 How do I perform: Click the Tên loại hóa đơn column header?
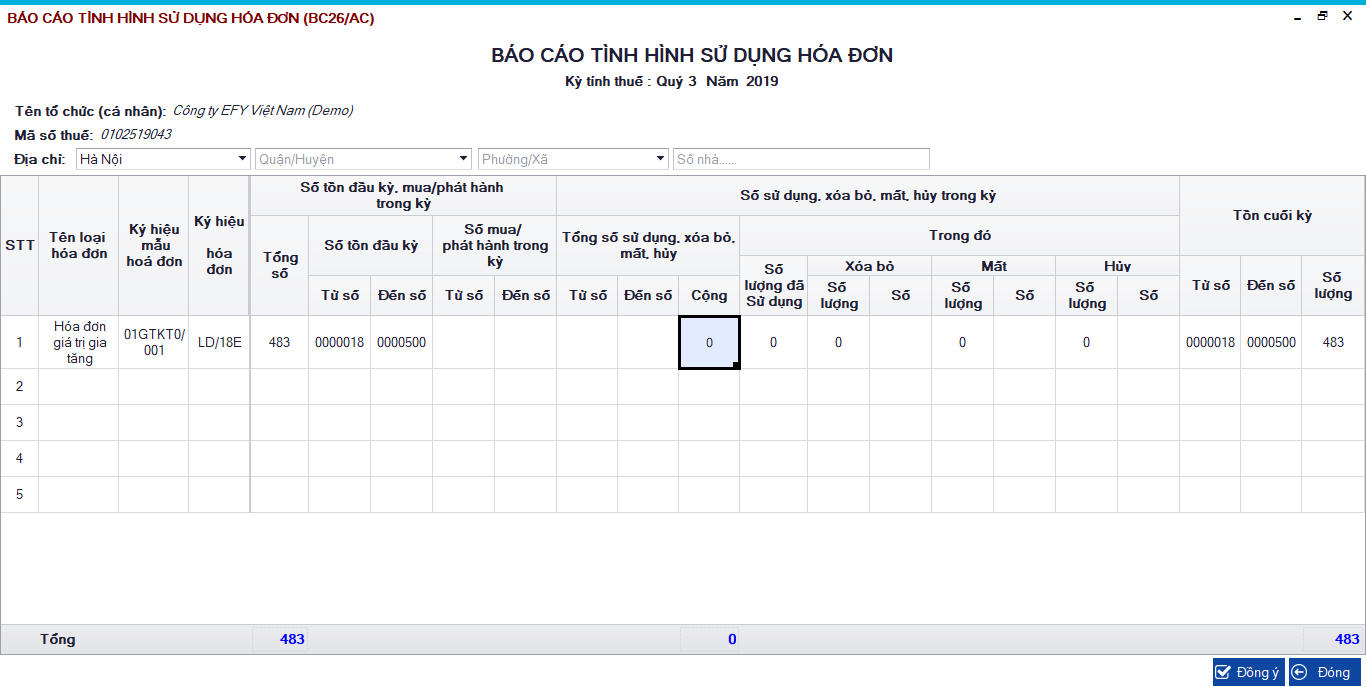pos(79,246)
